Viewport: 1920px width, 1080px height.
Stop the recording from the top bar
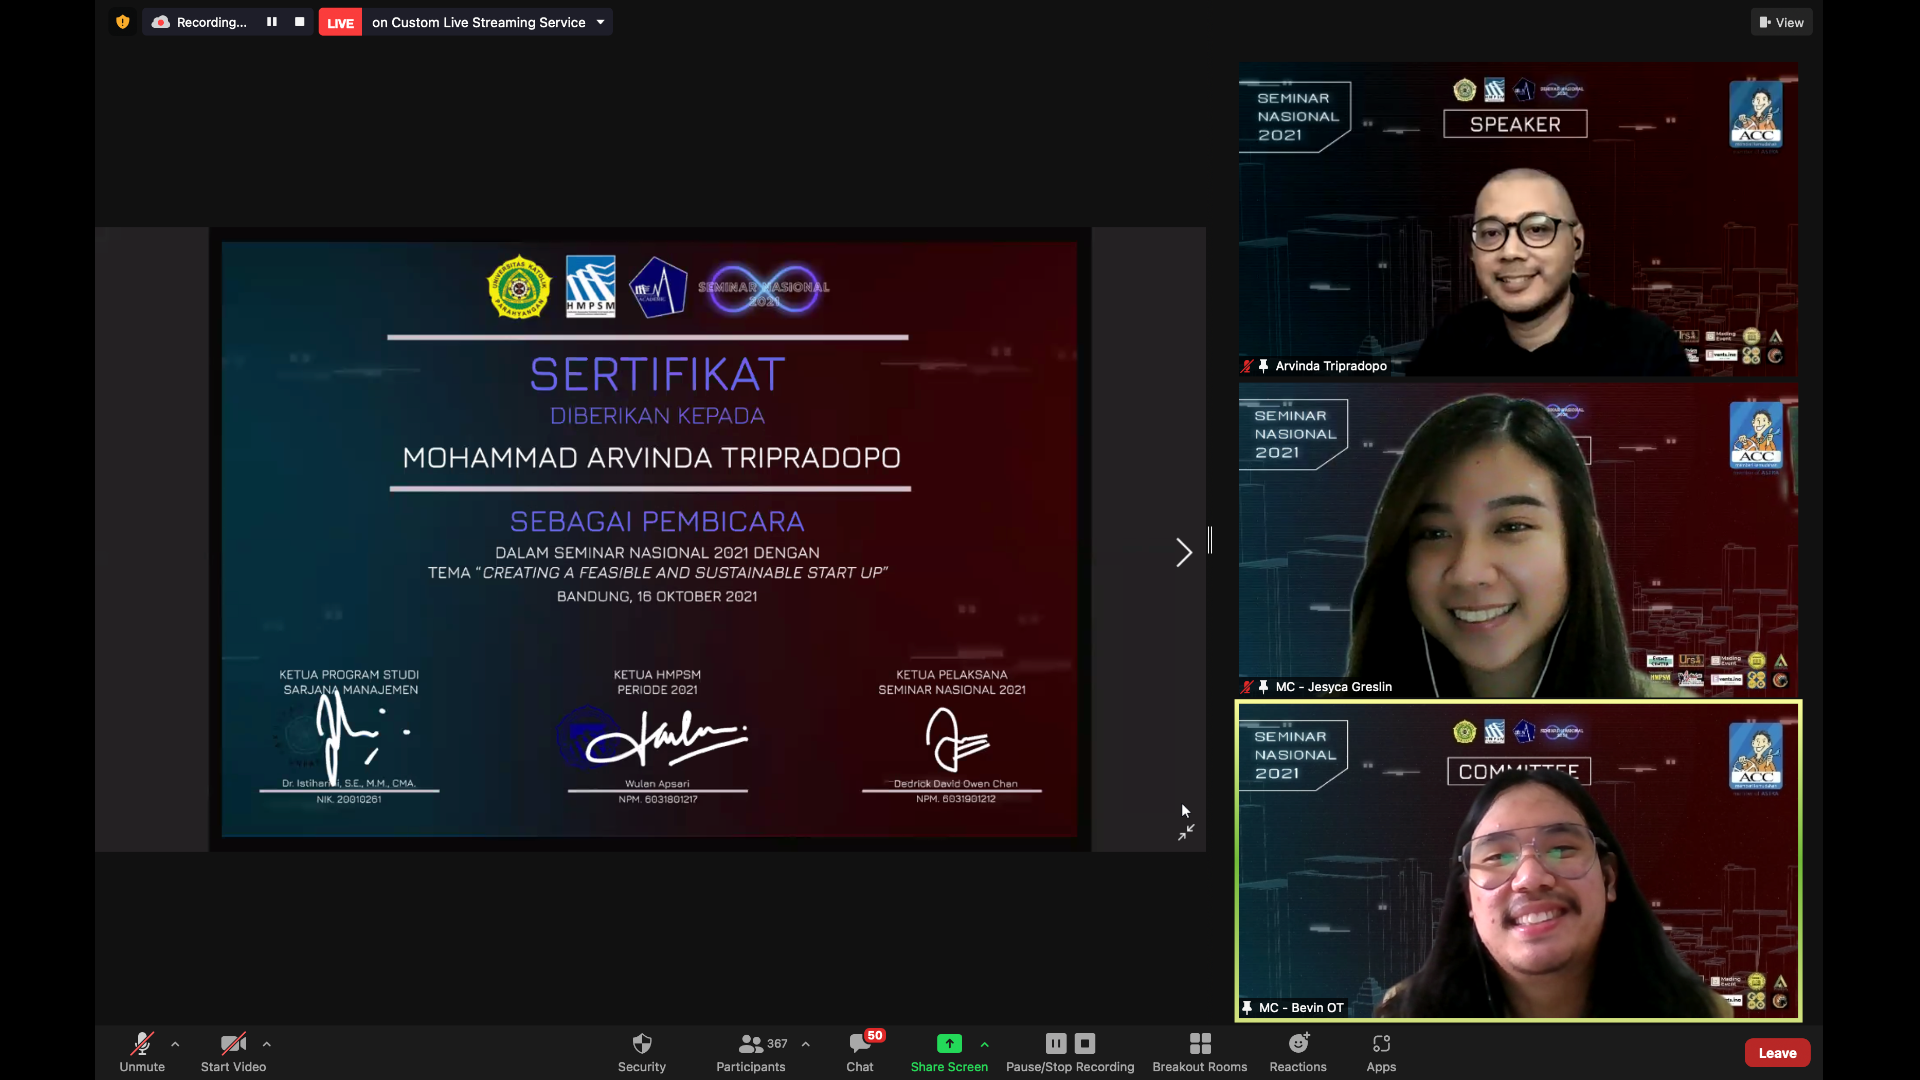[299, 22]
